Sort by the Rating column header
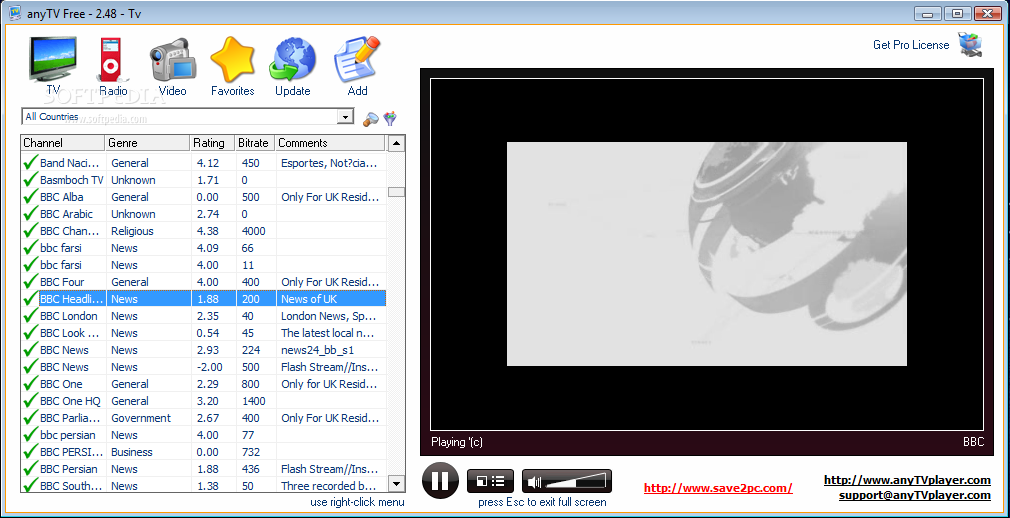The image size is (1010, 518). point(213,143)
